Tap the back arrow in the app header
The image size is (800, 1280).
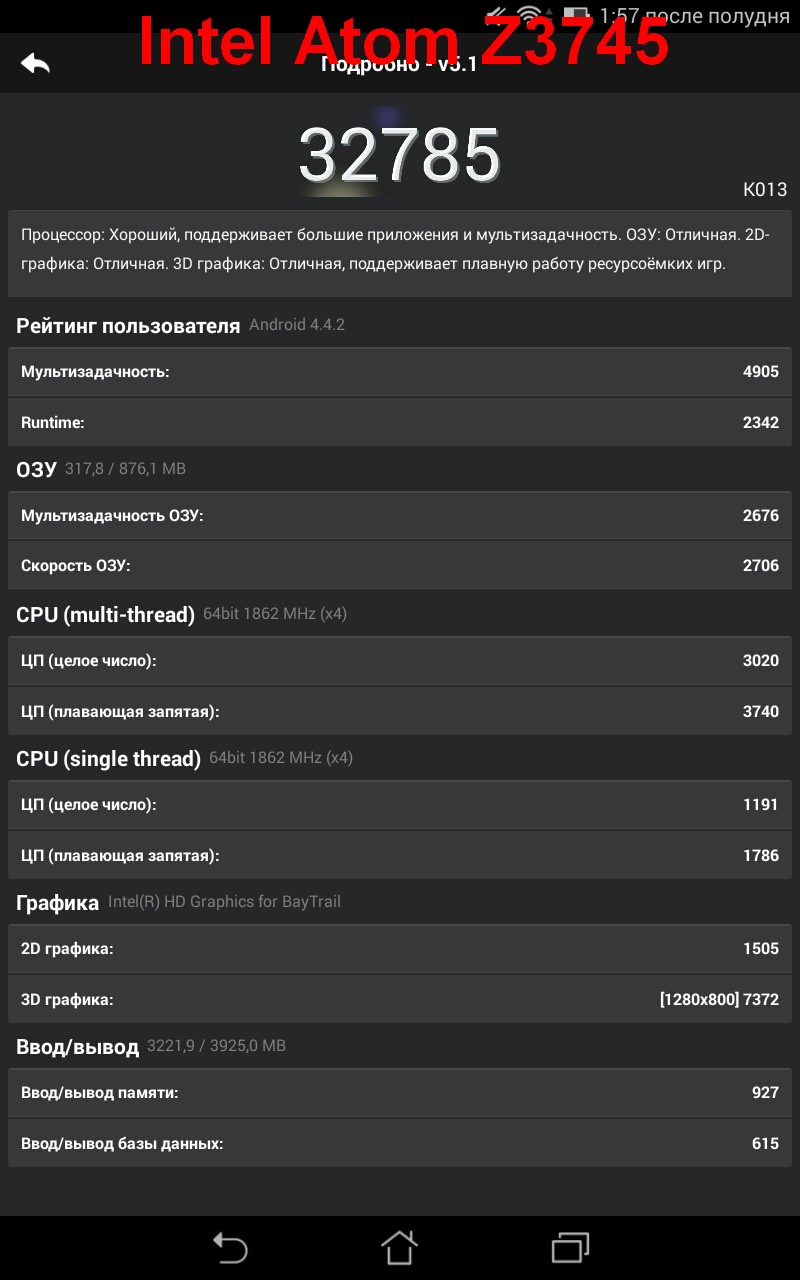(x=35, y=63)
